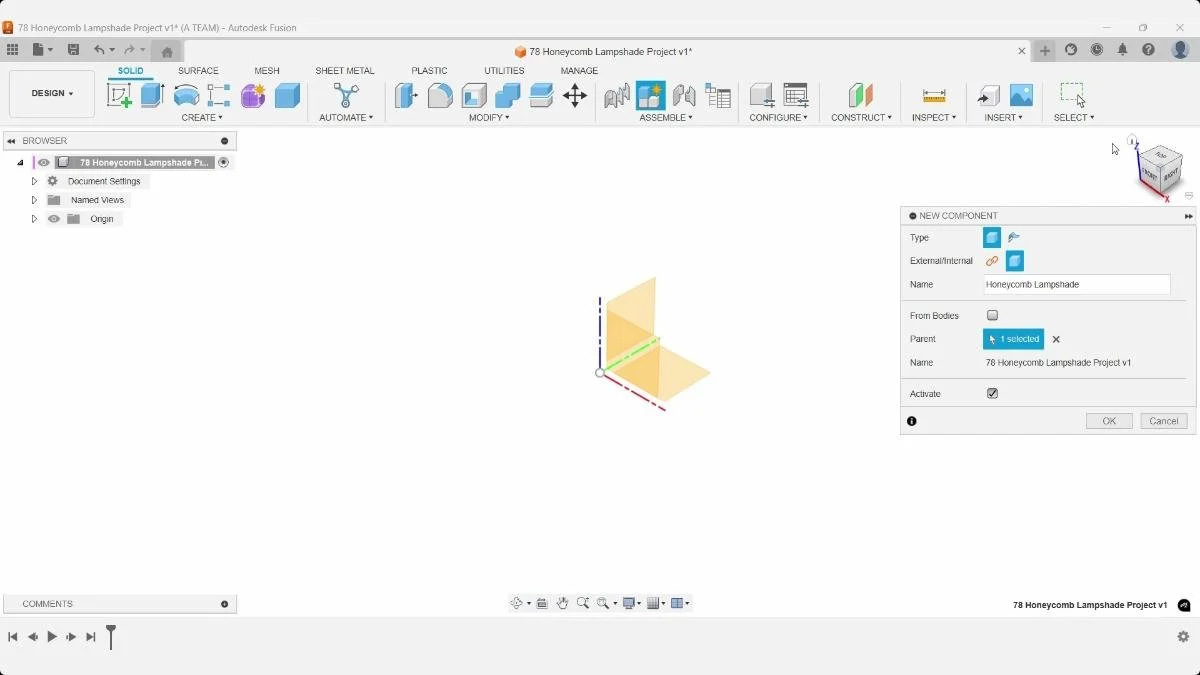Expand the Named Views node
1200x675 pixels.
[x=34, y=200]
